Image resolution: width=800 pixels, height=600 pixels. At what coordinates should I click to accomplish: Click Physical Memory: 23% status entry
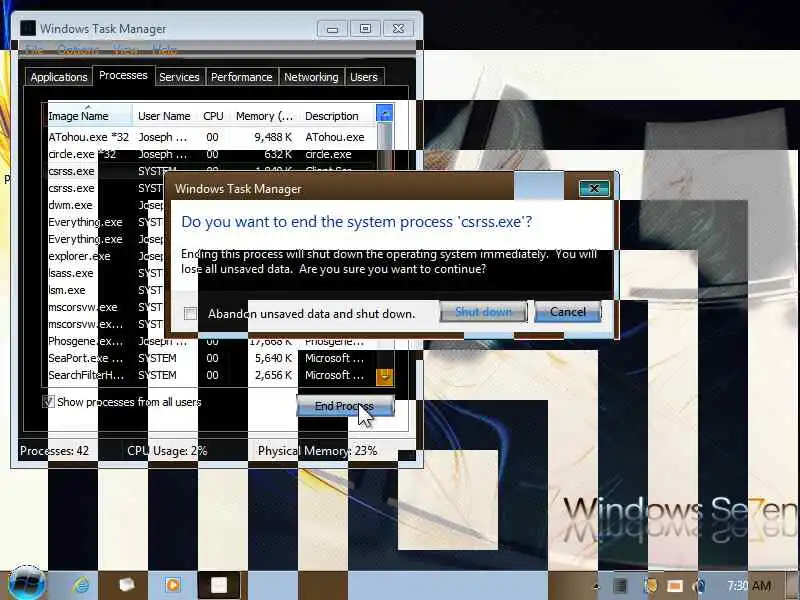point(317,451)
